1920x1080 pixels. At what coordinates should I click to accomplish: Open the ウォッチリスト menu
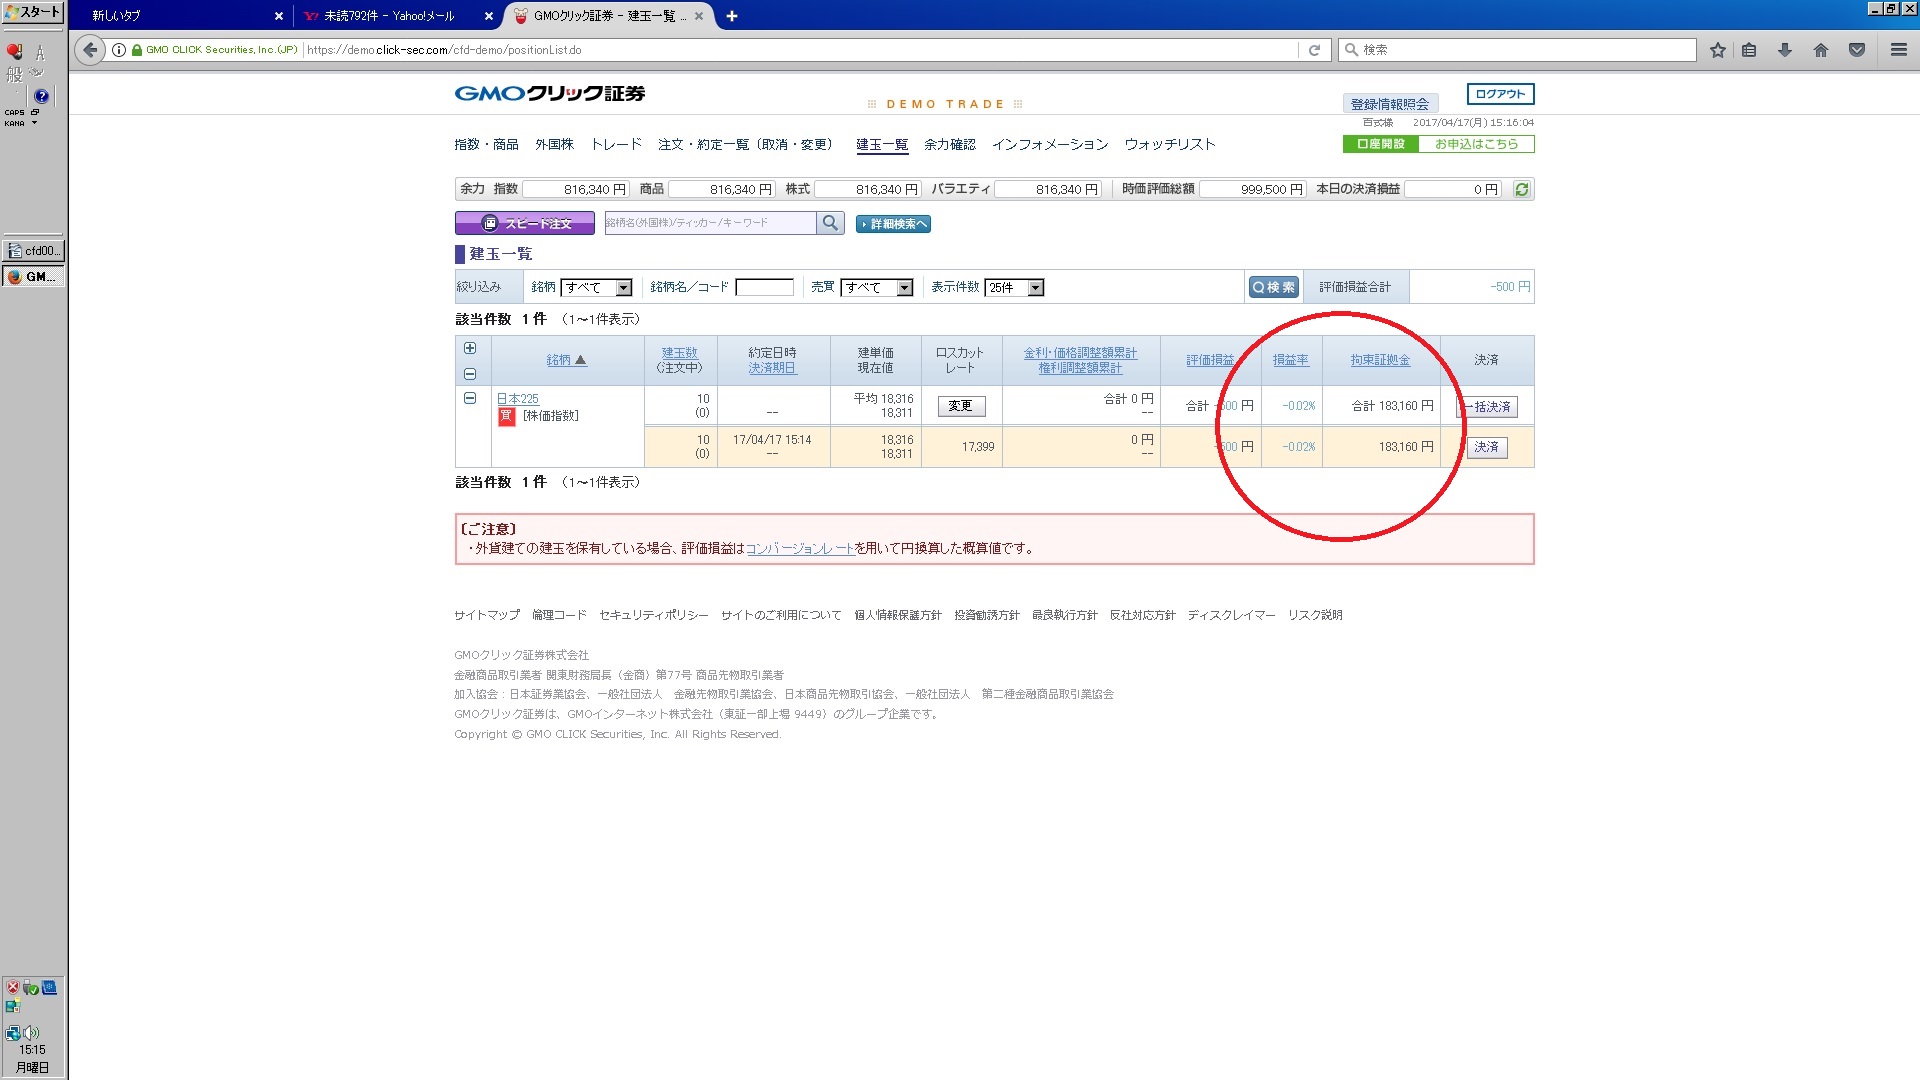tap(1170, 144)
